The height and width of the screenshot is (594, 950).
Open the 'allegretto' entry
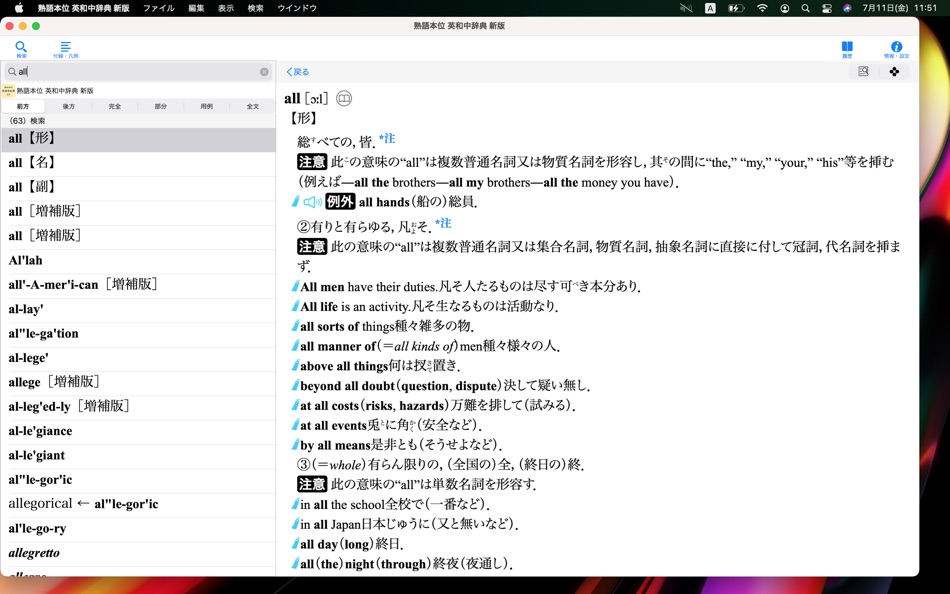pos(138,553)
